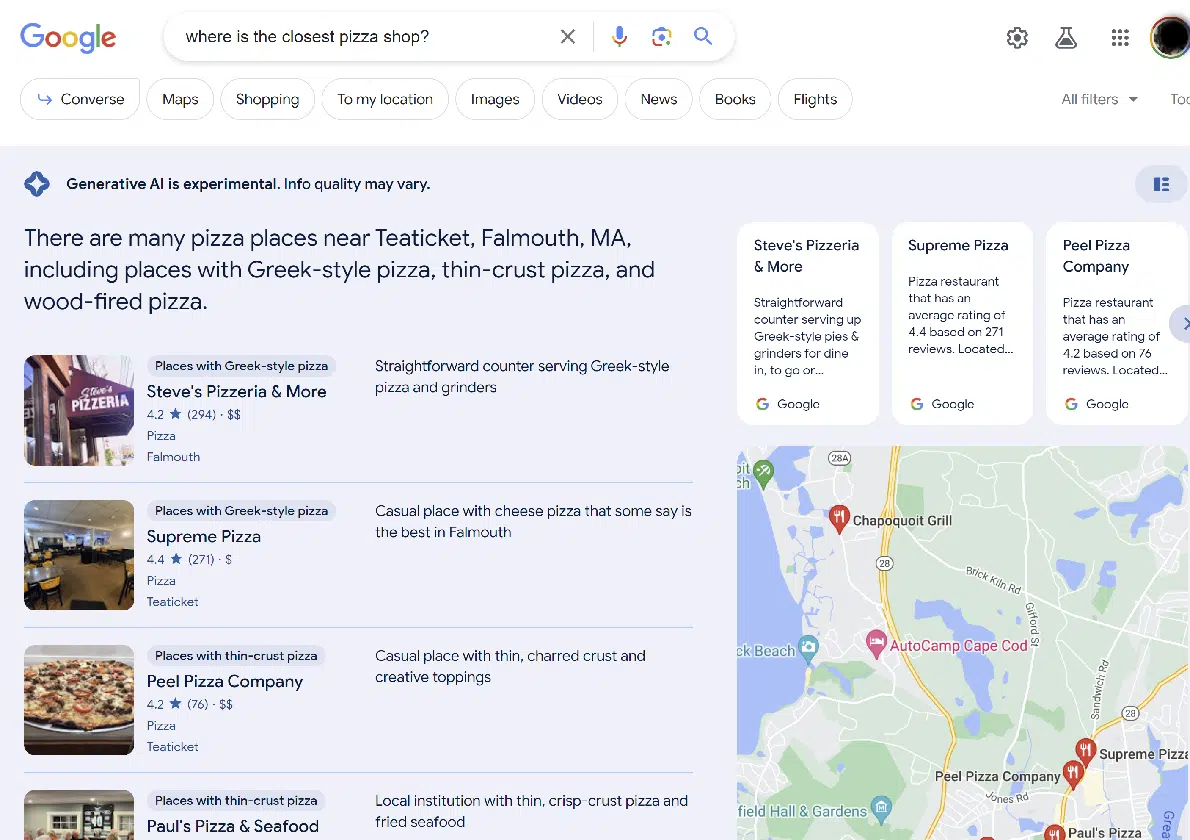Toggle the AI result layout view
1190x840 pixels.
pos(1161,184)
